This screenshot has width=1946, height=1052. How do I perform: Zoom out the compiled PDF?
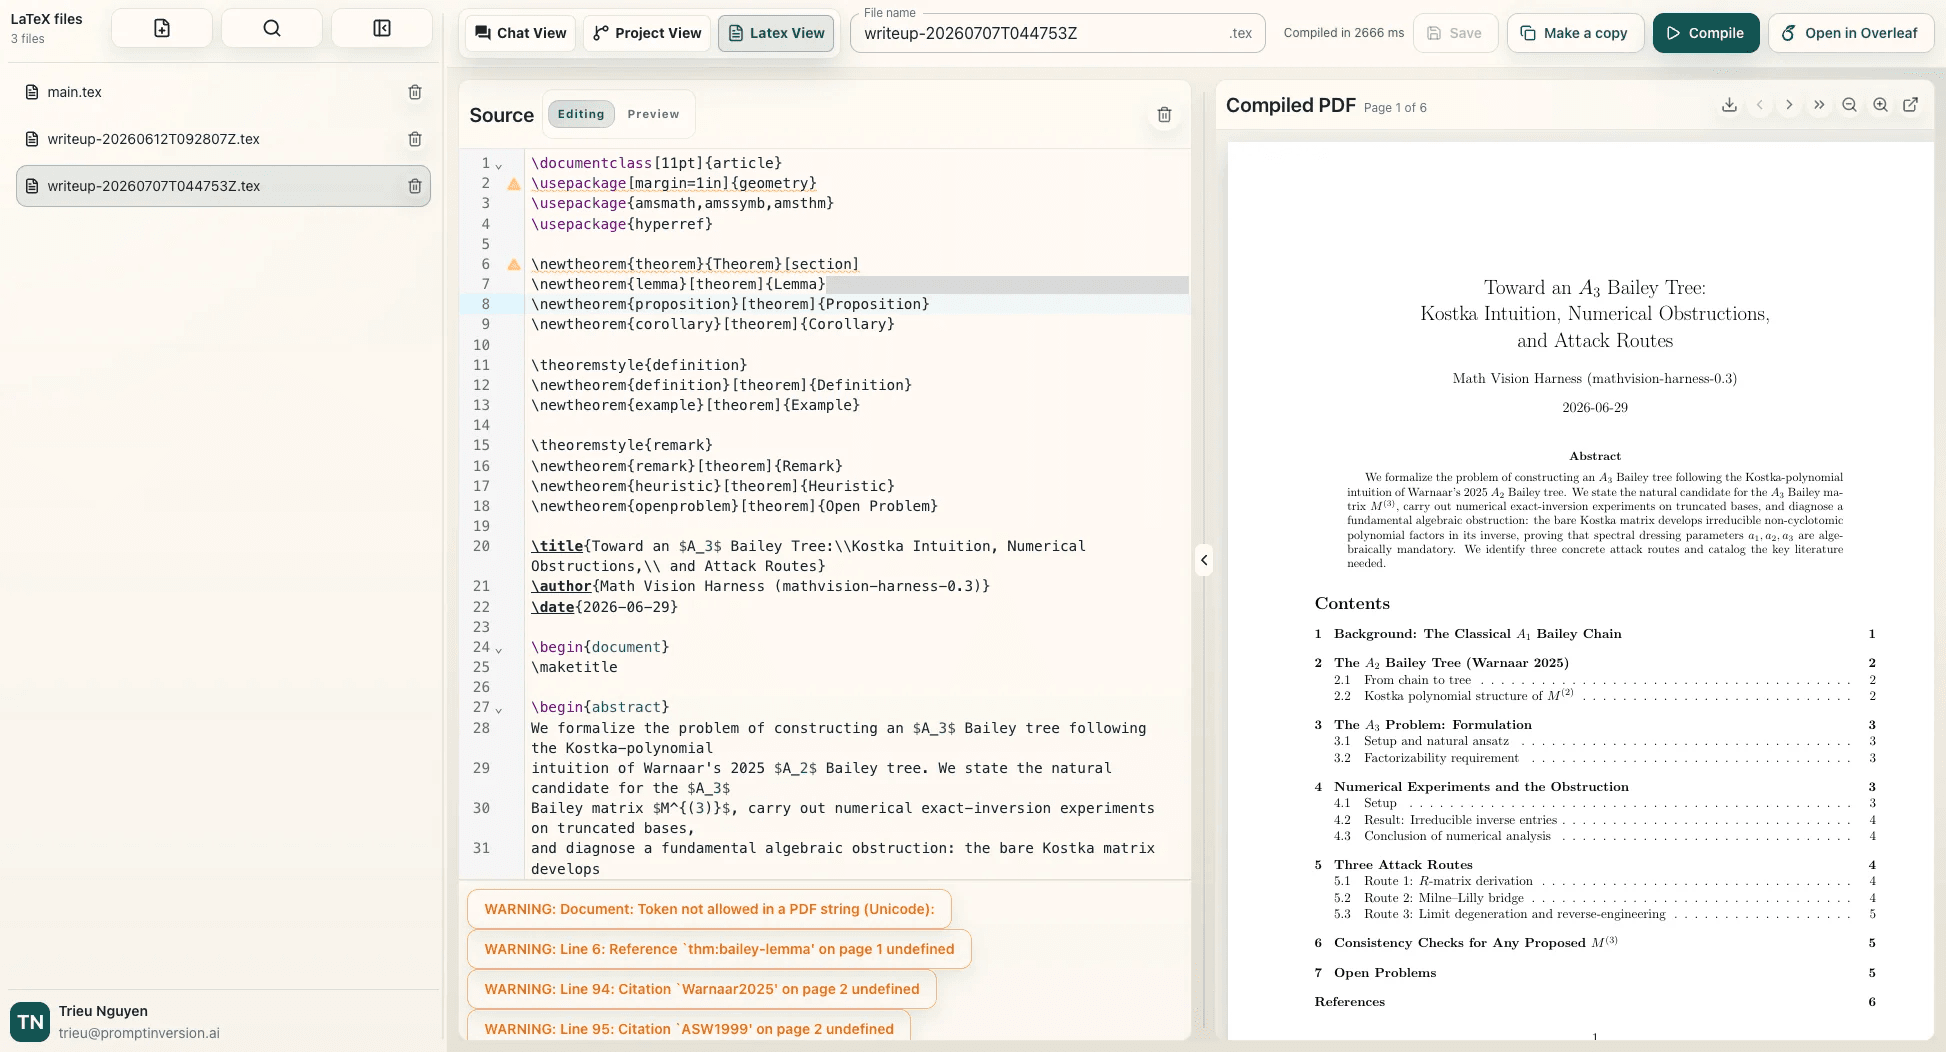tap(1850, 105)
